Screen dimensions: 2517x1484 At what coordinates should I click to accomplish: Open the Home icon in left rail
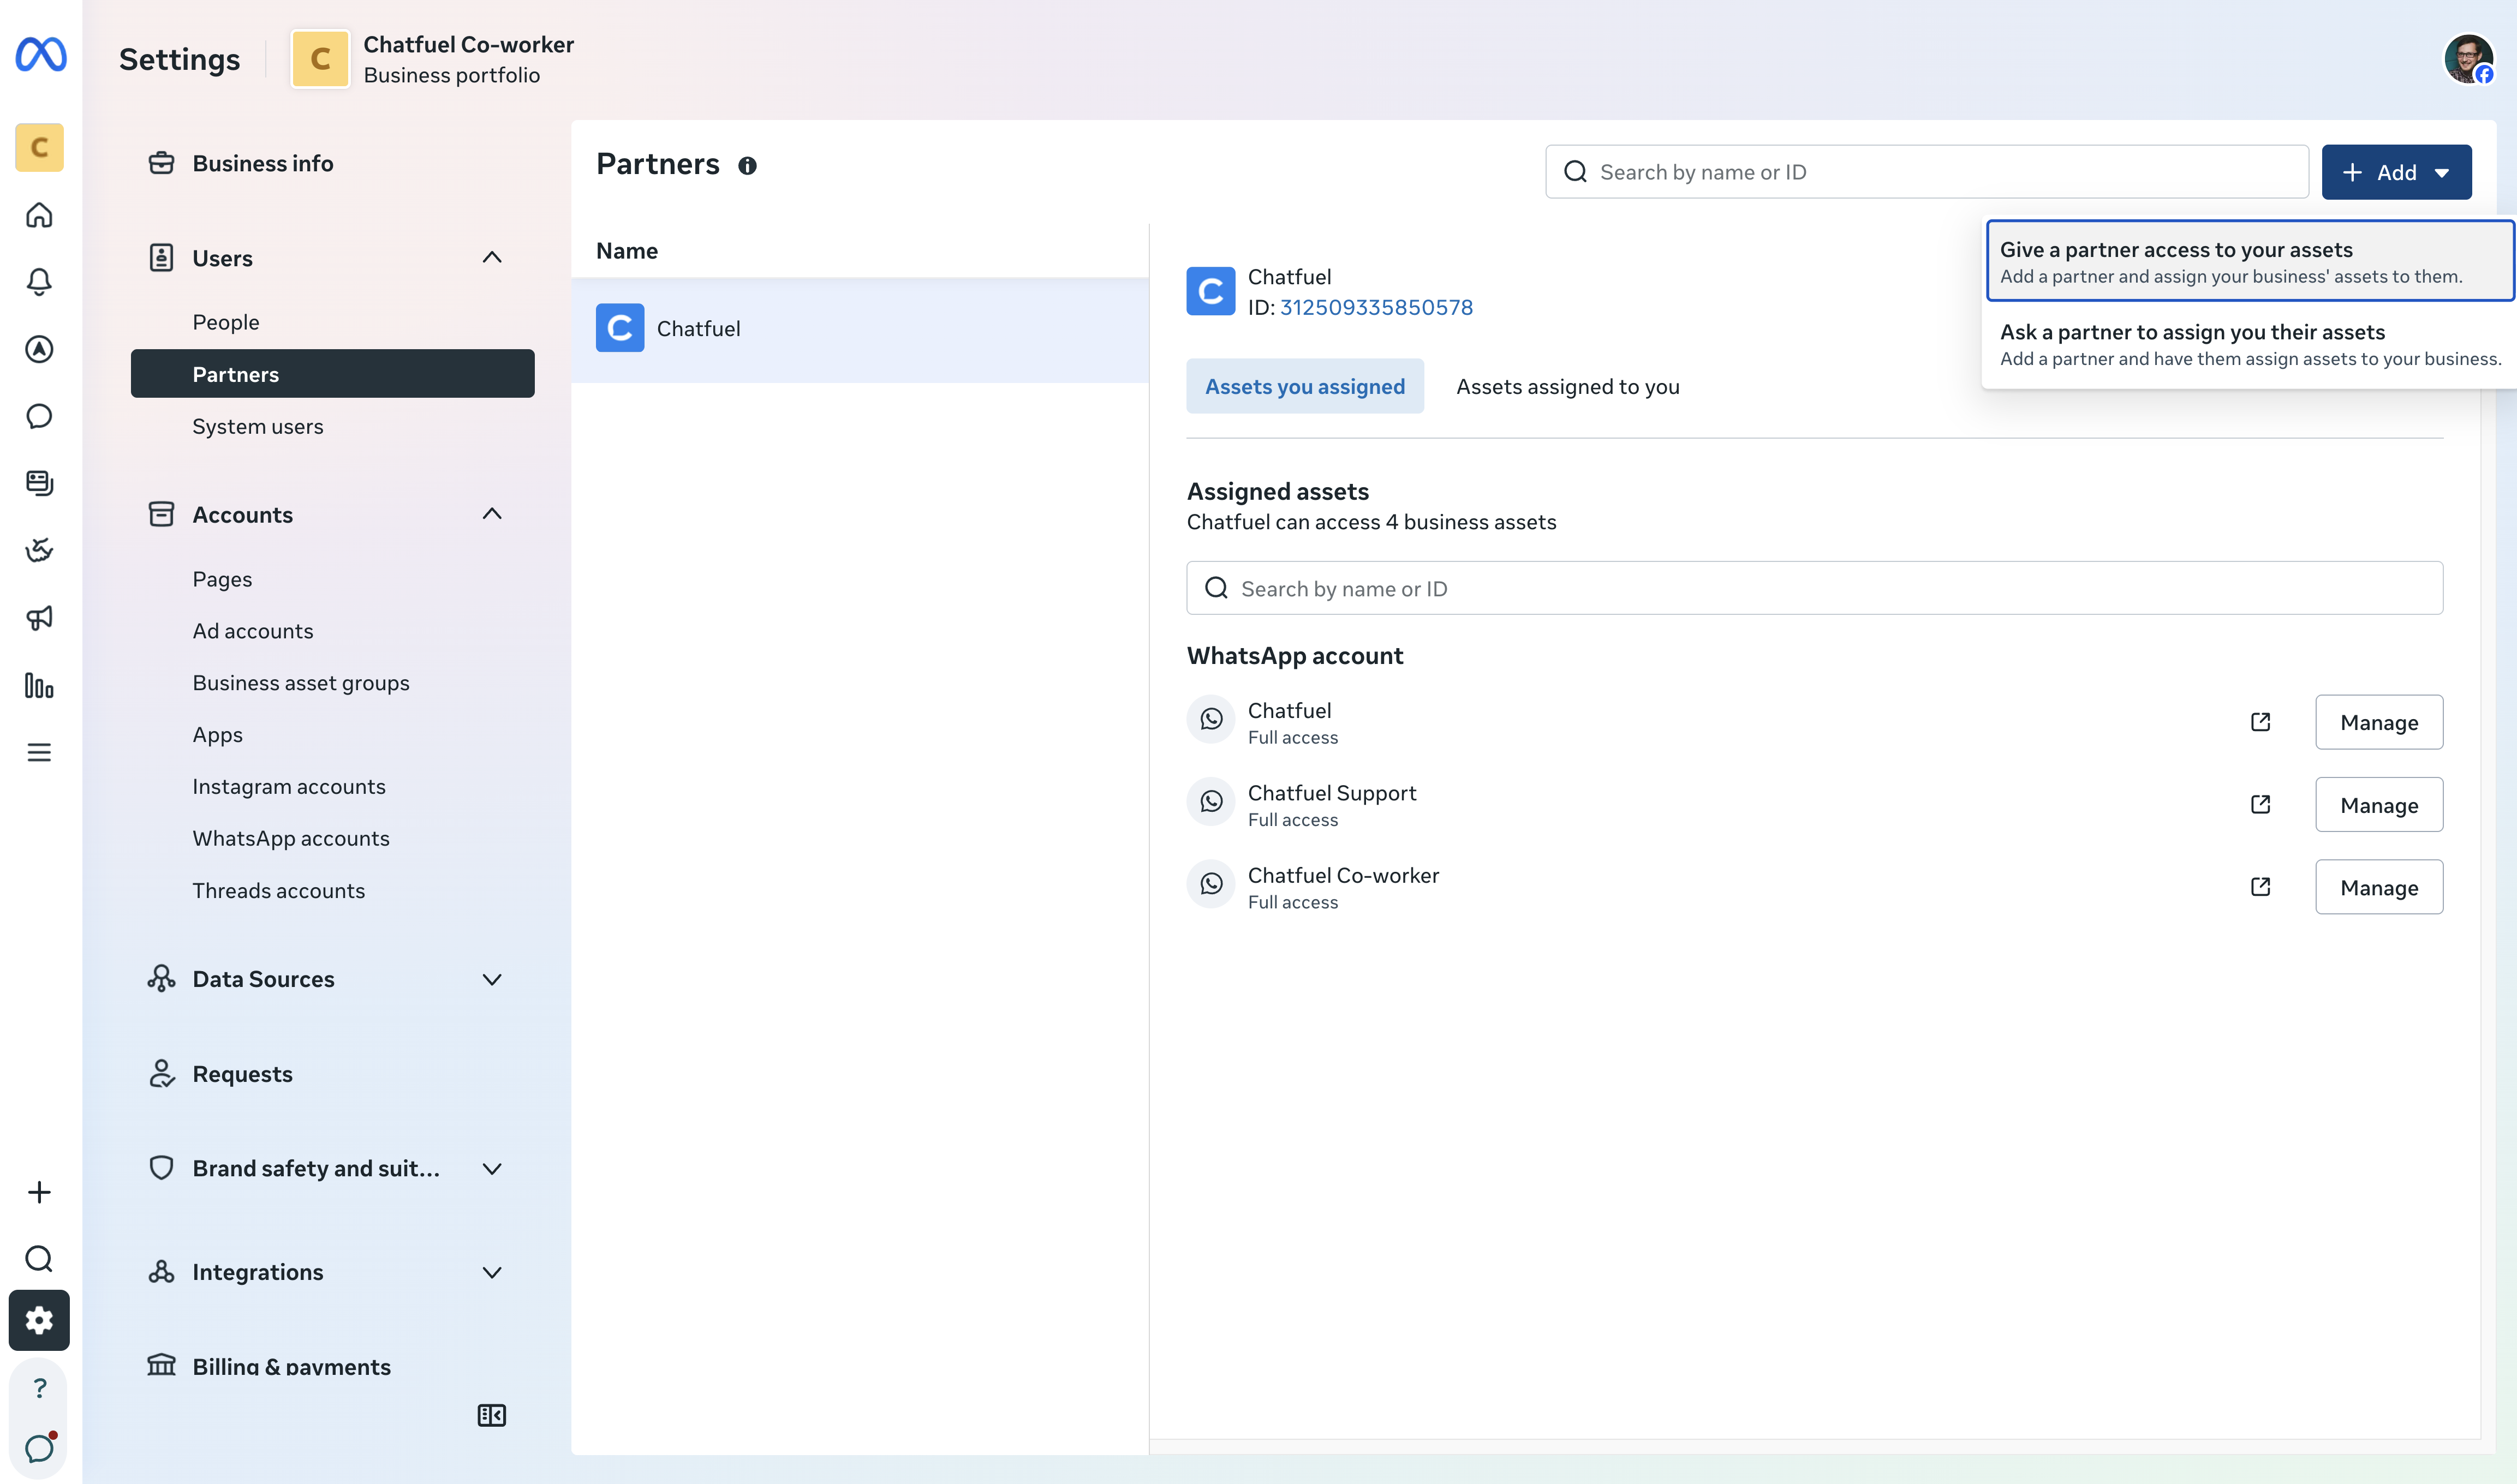(39, 215)
